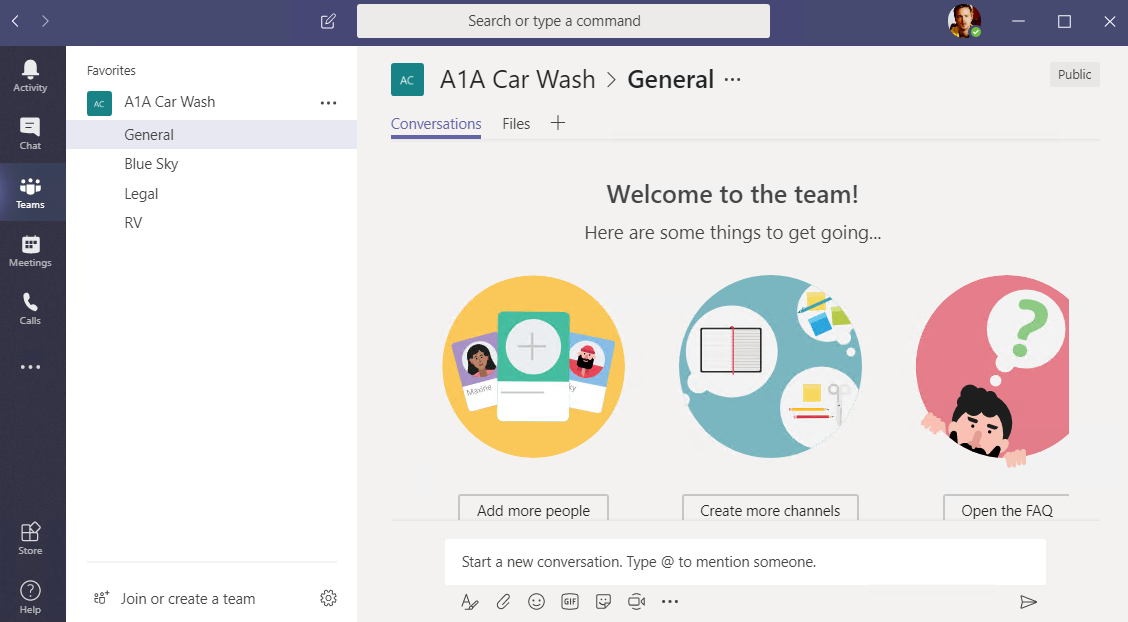The height and width of the screenshot is (622, 1128).
Task: Switch to the Conversations tab
Action: 436,124
